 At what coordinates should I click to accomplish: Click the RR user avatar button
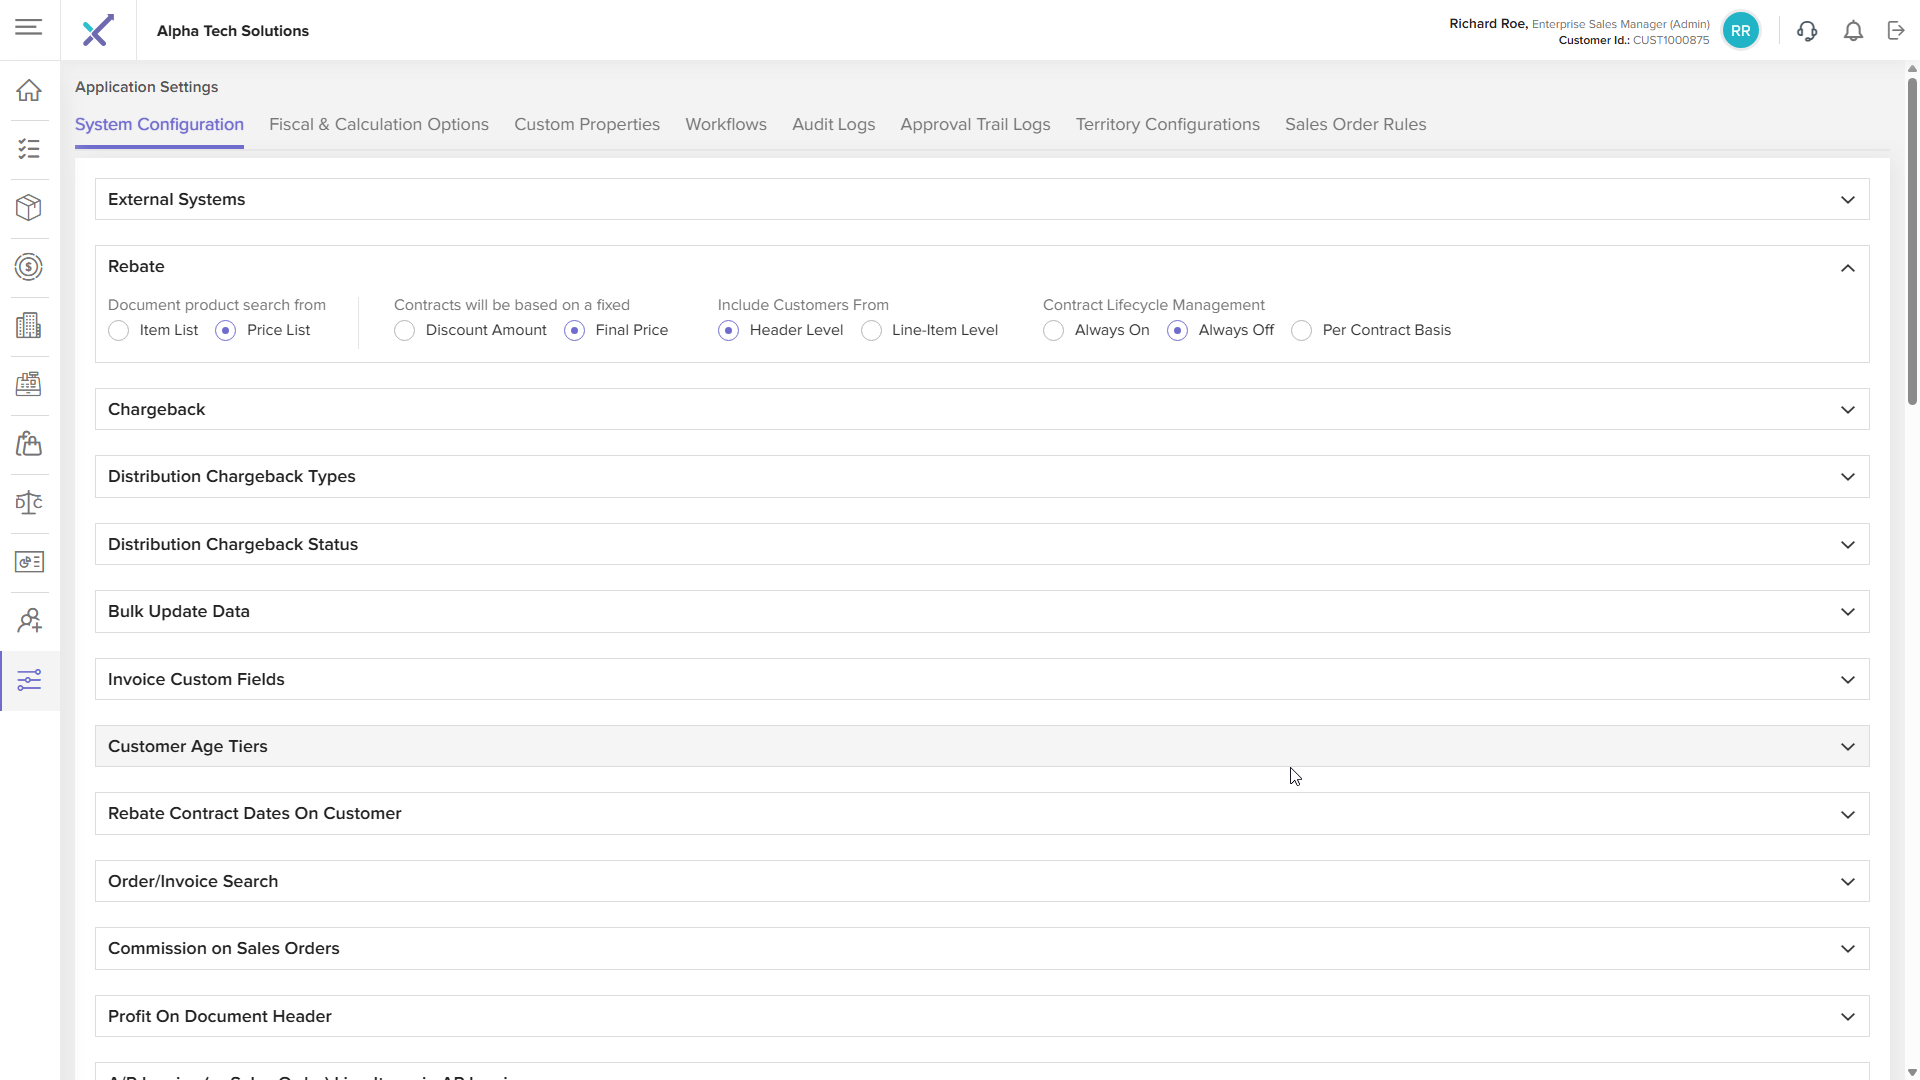click(x=1740, y=31)
